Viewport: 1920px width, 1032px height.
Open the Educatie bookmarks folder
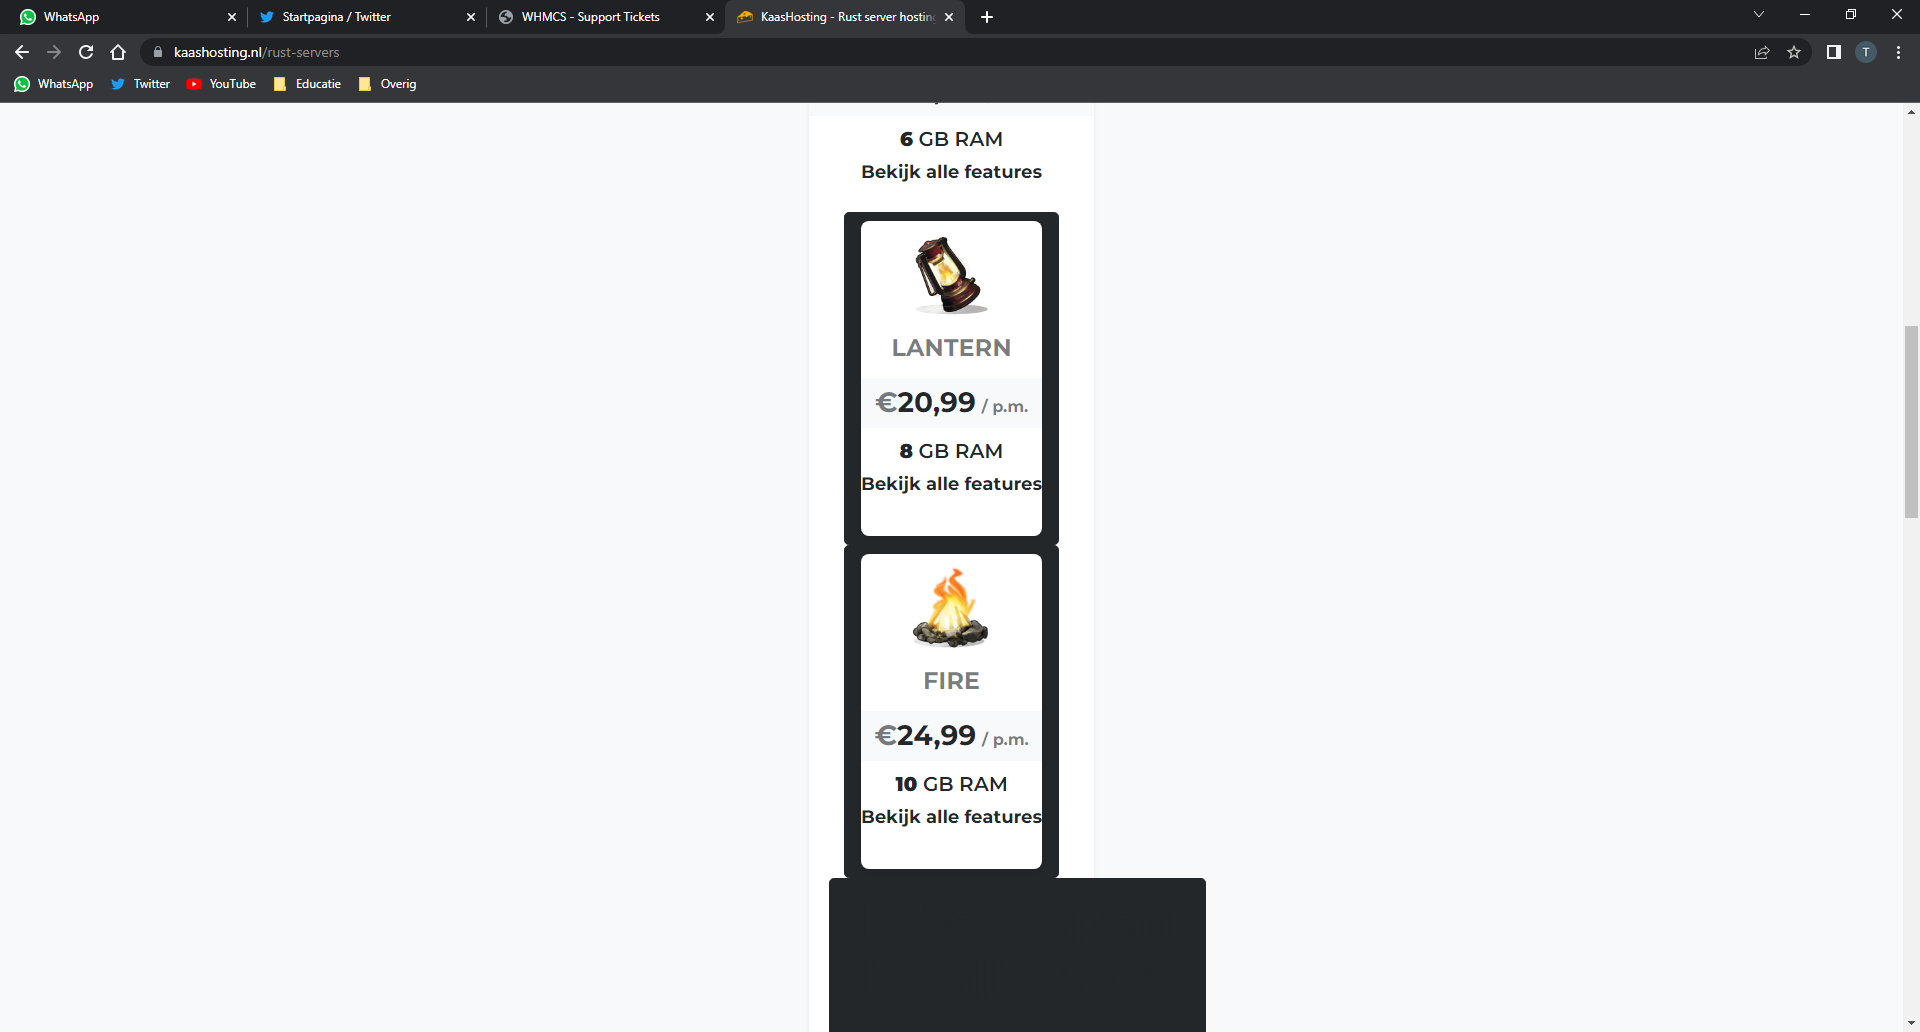(308, 84)
